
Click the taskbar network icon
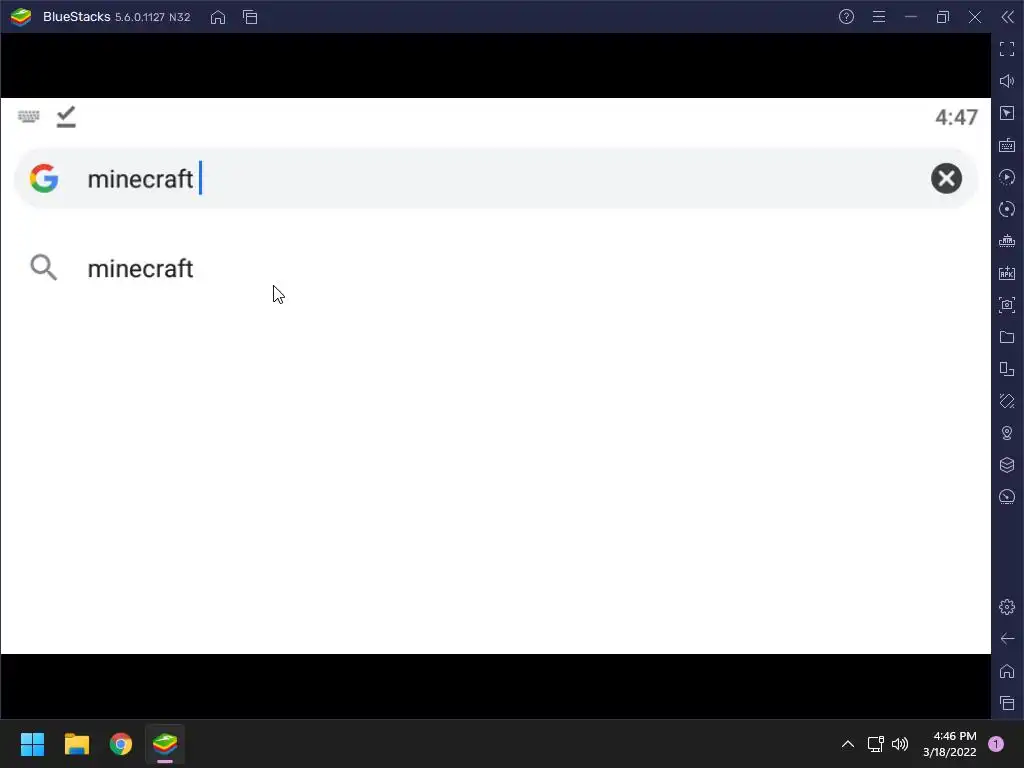pos(875,744)
